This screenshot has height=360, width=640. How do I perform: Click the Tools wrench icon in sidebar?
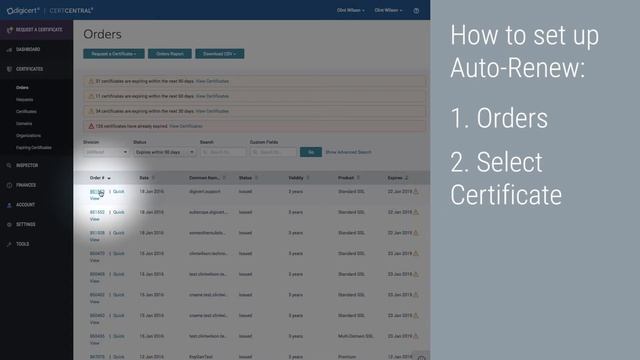pyautogui.click(x=9, y=244)
